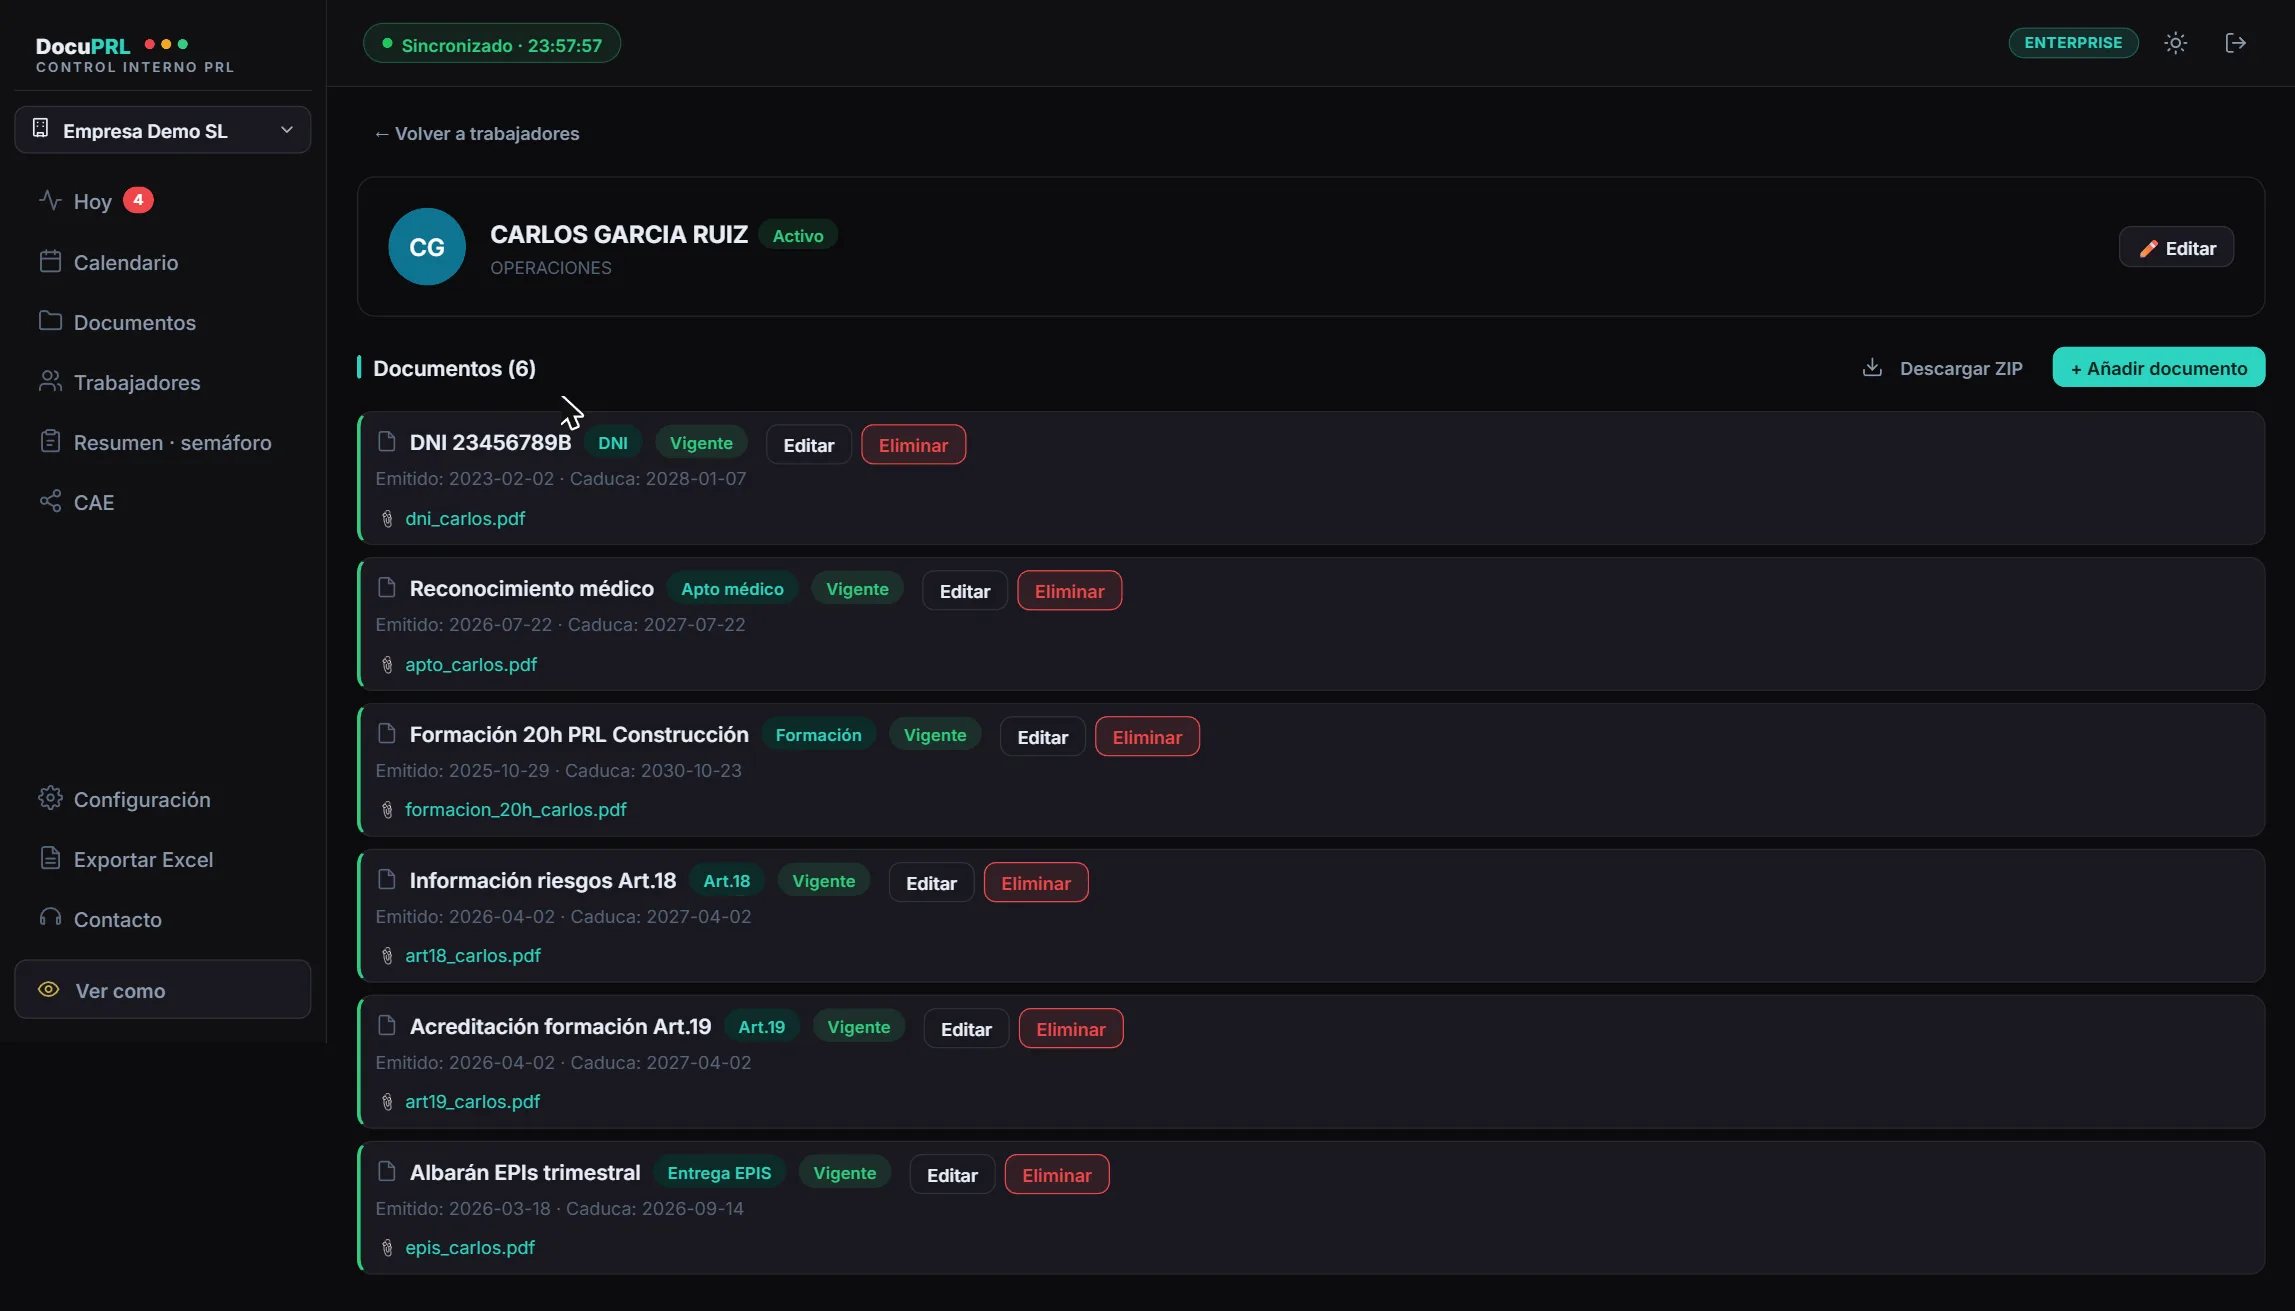Click the ENTERPRISE plan badge
2295x1311 pixels.
coord(2073,43)
